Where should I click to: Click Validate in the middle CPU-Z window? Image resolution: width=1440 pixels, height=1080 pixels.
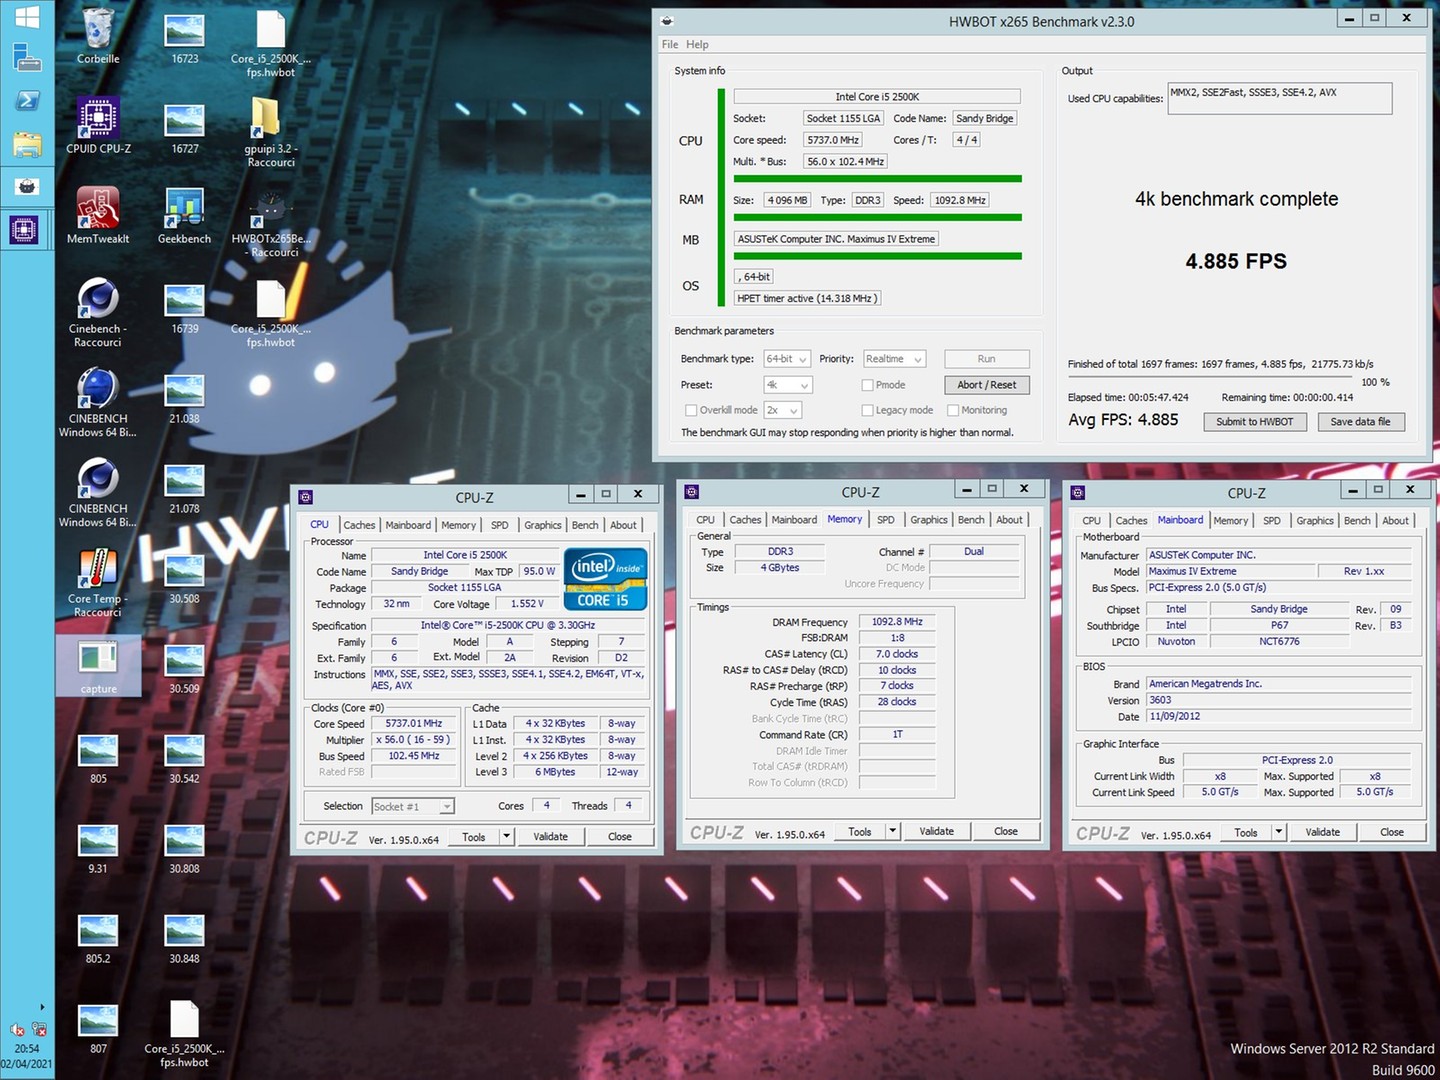click(936, 831)
